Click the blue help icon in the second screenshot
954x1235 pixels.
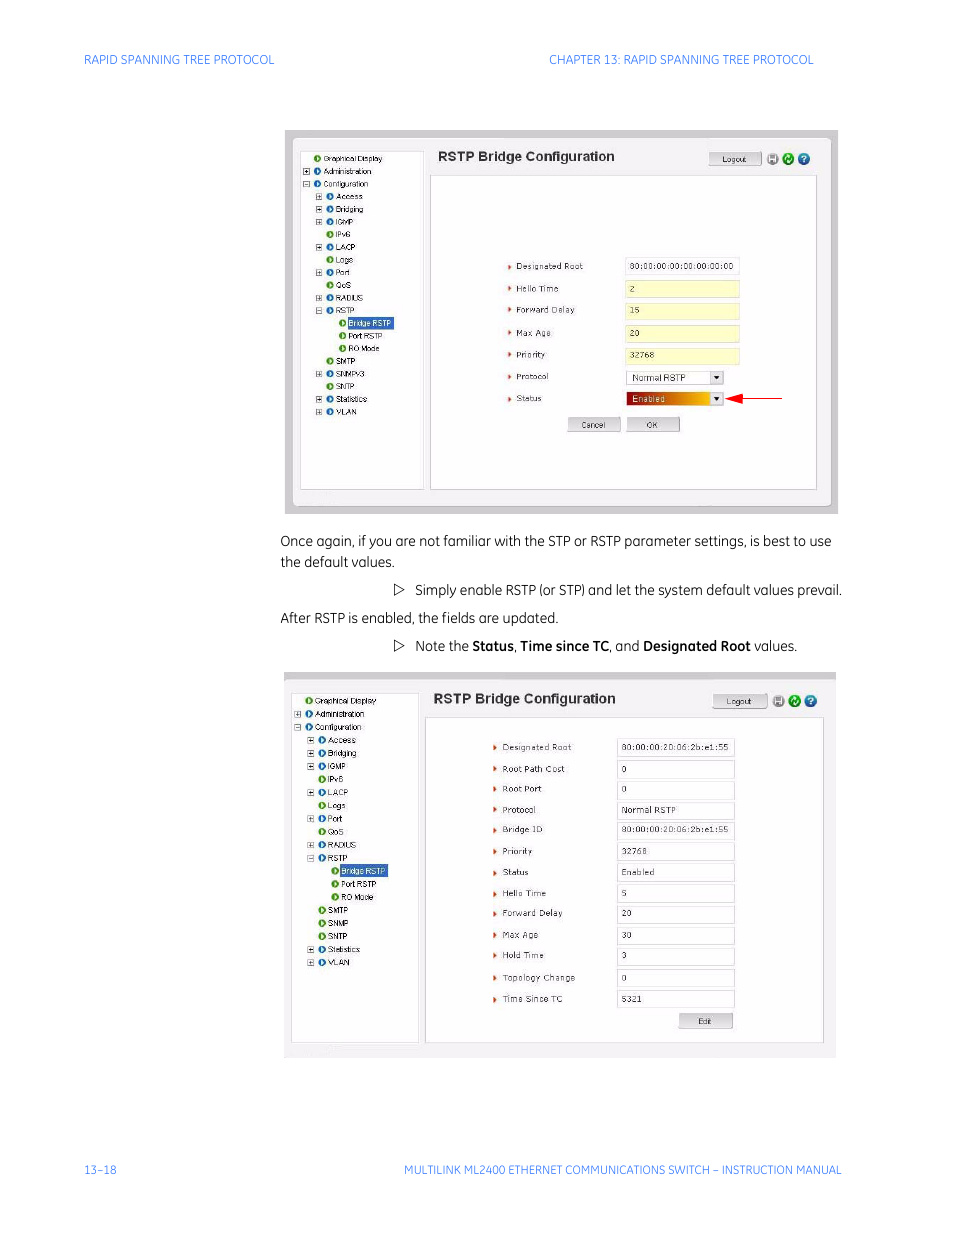pos(811,701)
